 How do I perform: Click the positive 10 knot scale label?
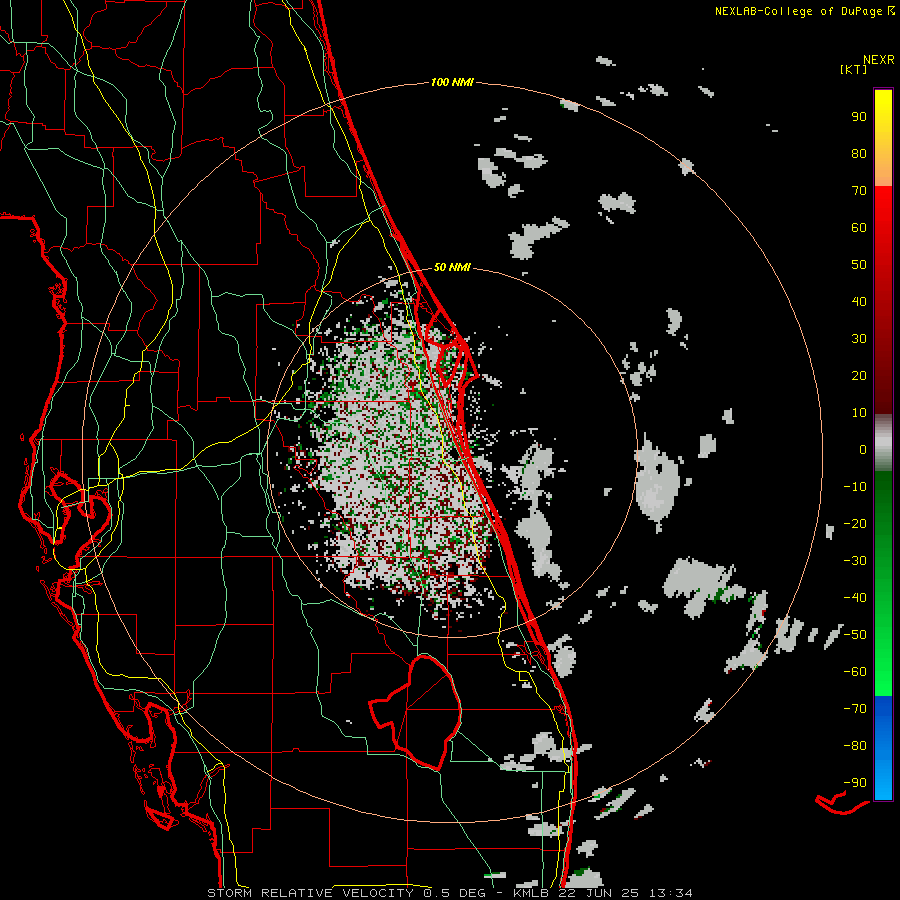pos(859,413)
